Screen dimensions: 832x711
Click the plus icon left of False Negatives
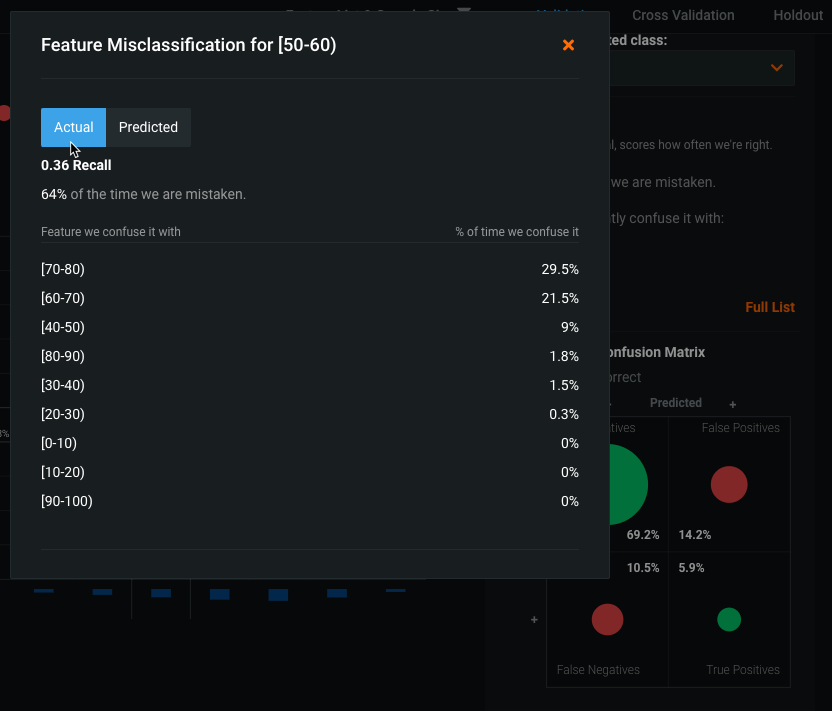534,620
